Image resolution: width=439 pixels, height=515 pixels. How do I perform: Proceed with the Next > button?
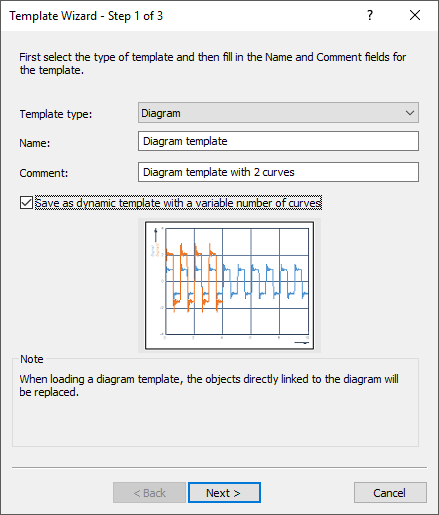tap(224, 493)
